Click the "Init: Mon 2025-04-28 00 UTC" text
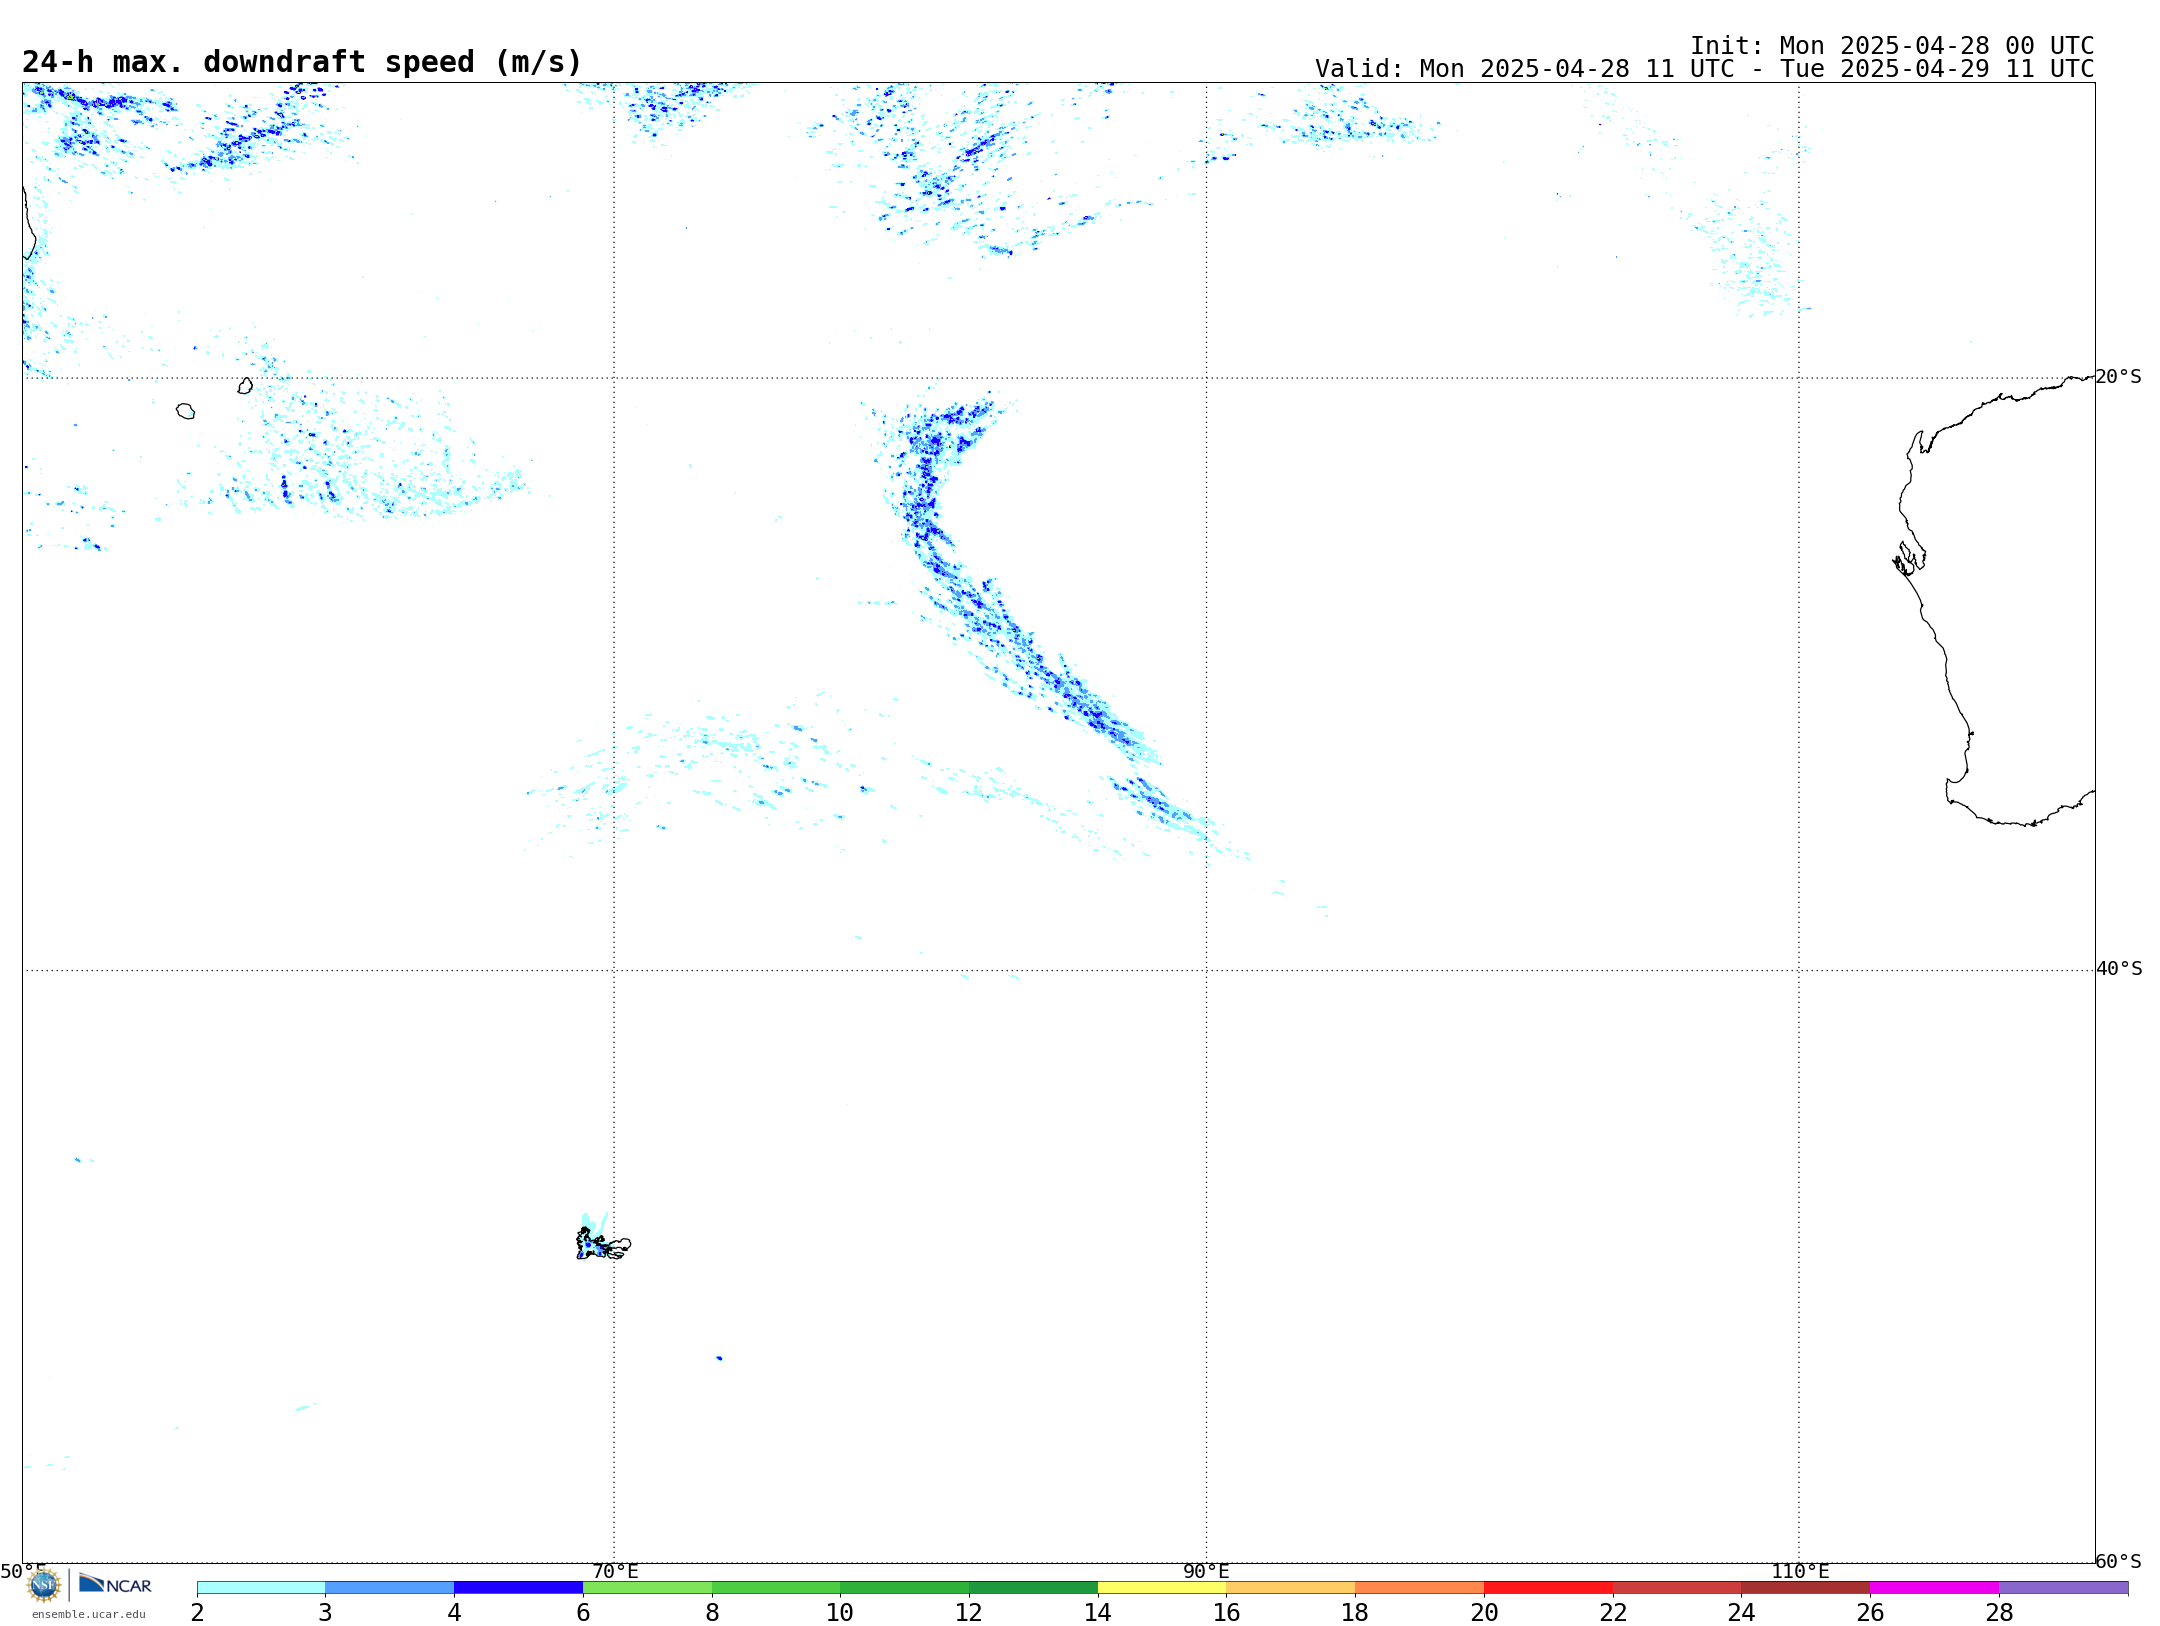The width and height of the screenshot is (2160, 1626). pos(1892,46)
